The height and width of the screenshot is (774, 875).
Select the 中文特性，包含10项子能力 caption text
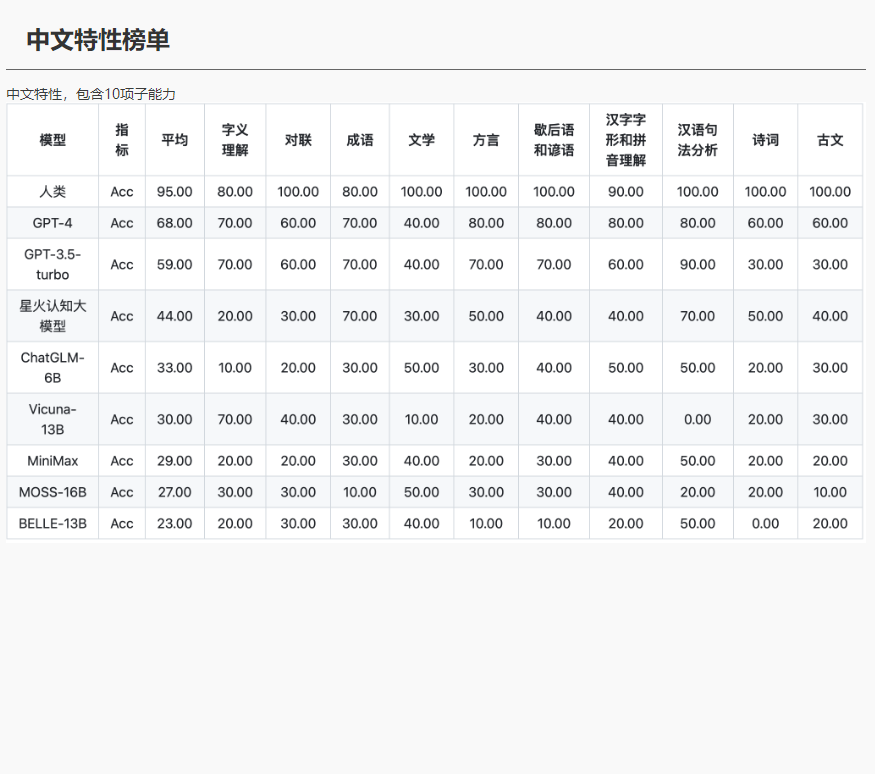click(x=91, y=94)
